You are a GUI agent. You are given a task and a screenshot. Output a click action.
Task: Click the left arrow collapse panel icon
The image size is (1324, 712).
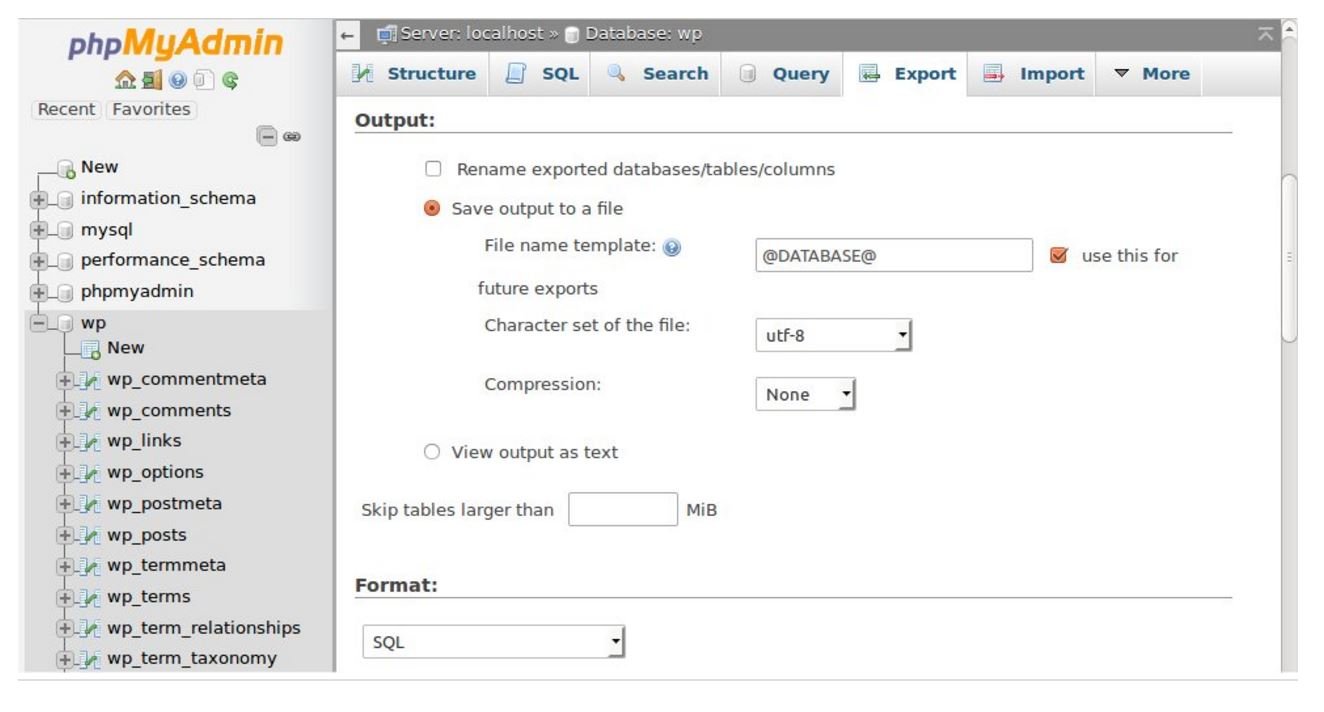(x=347, y=34)
